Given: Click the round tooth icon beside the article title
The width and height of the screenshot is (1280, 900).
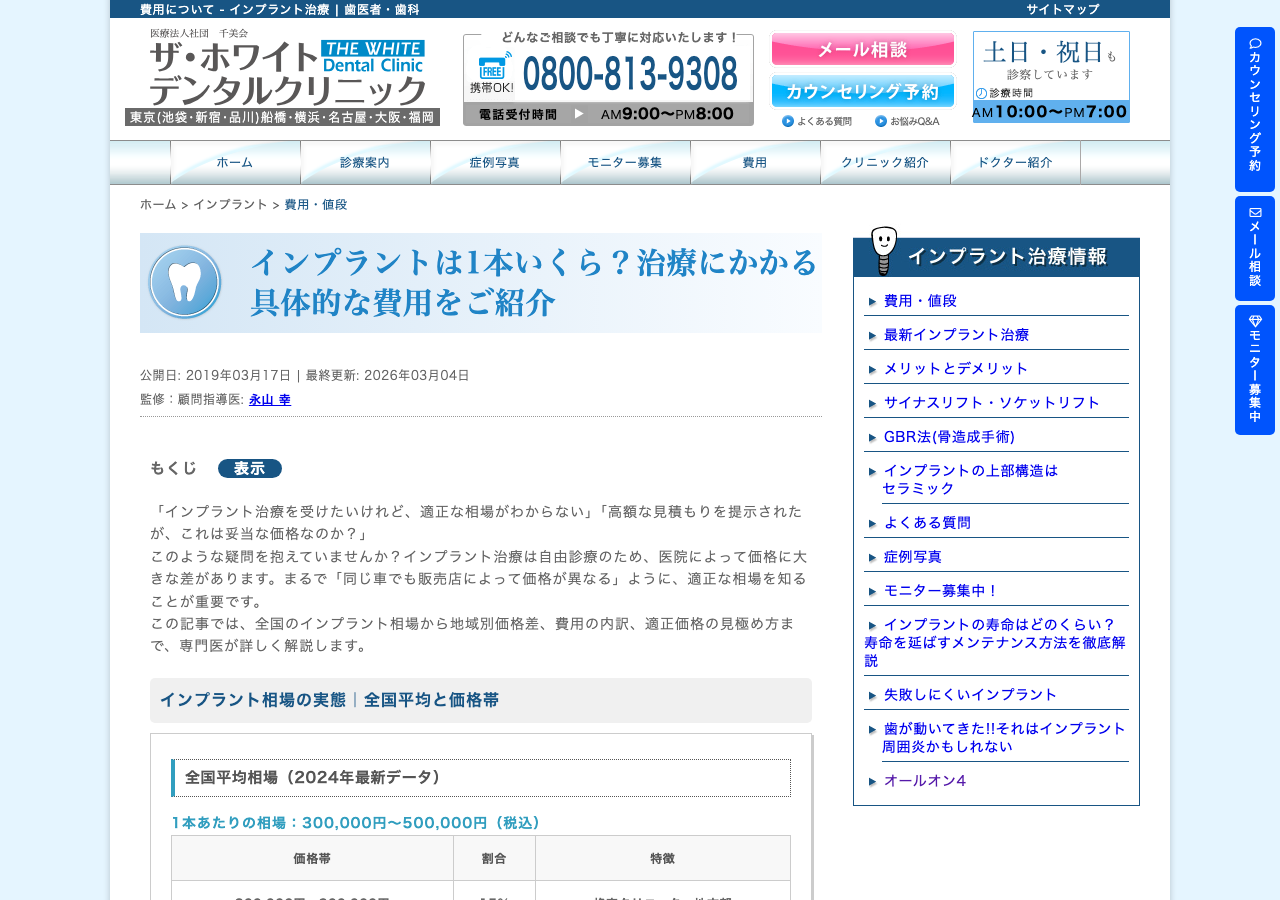Looking at the screenshot, I should (x=185, y=282).
